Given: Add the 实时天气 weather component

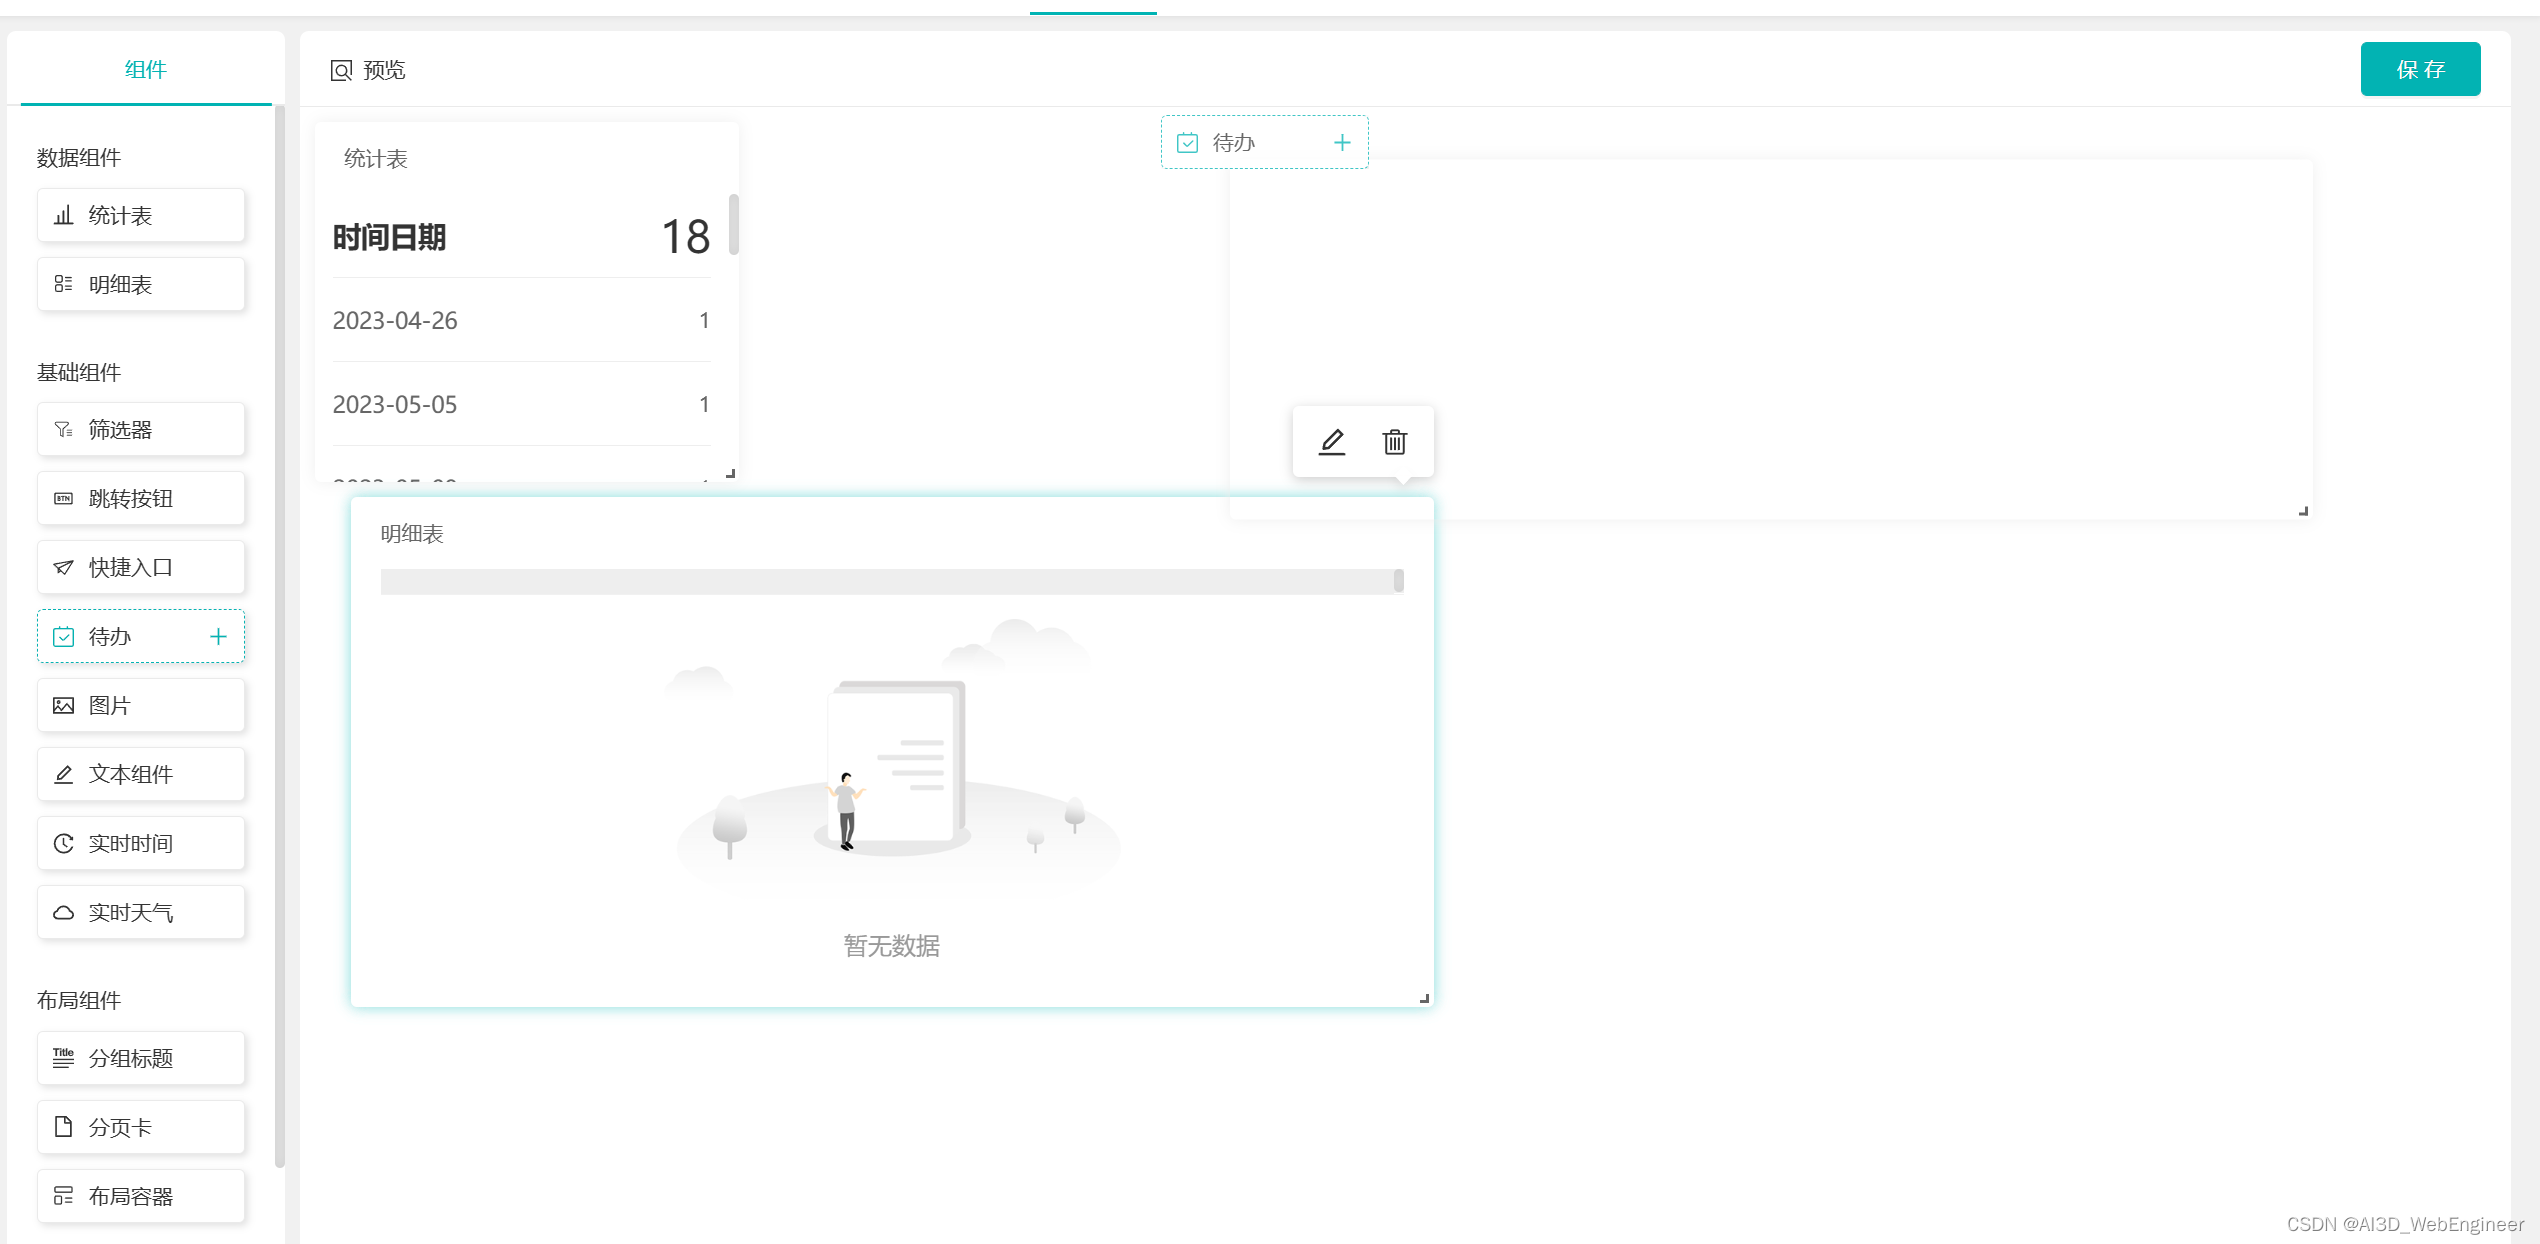Looking at the screenshot, I should click(141, 912).
